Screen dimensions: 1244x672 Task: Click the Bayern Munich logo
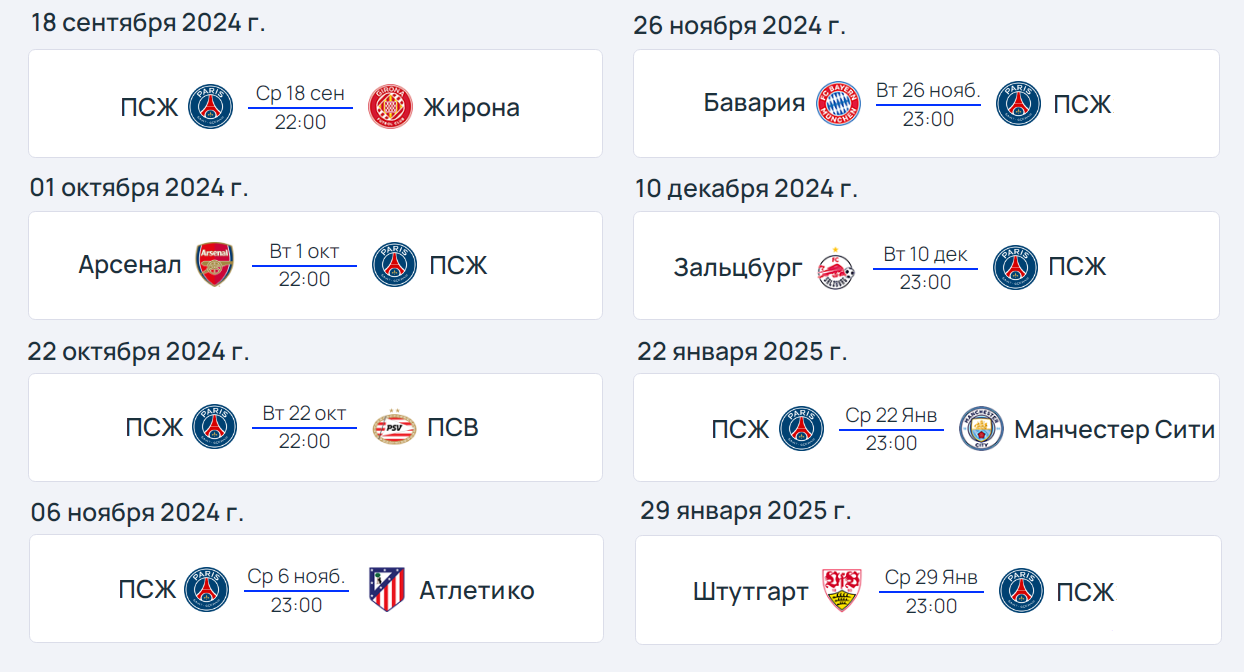tap(837, 103)
